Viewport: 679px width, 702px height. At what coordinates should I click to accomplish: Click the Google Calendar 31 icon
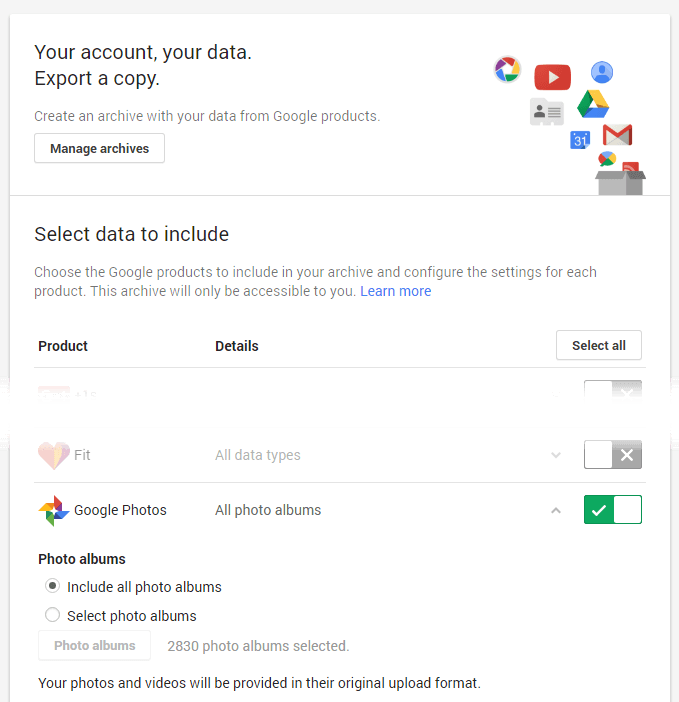coord(580,140)
